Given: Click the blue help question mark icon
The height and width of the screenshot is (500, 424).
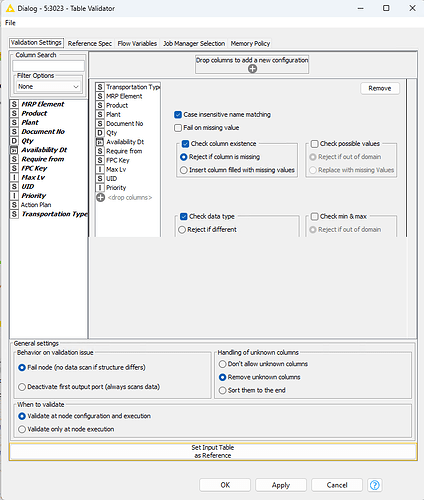Looking at the screenshot, I should point(375,485).
